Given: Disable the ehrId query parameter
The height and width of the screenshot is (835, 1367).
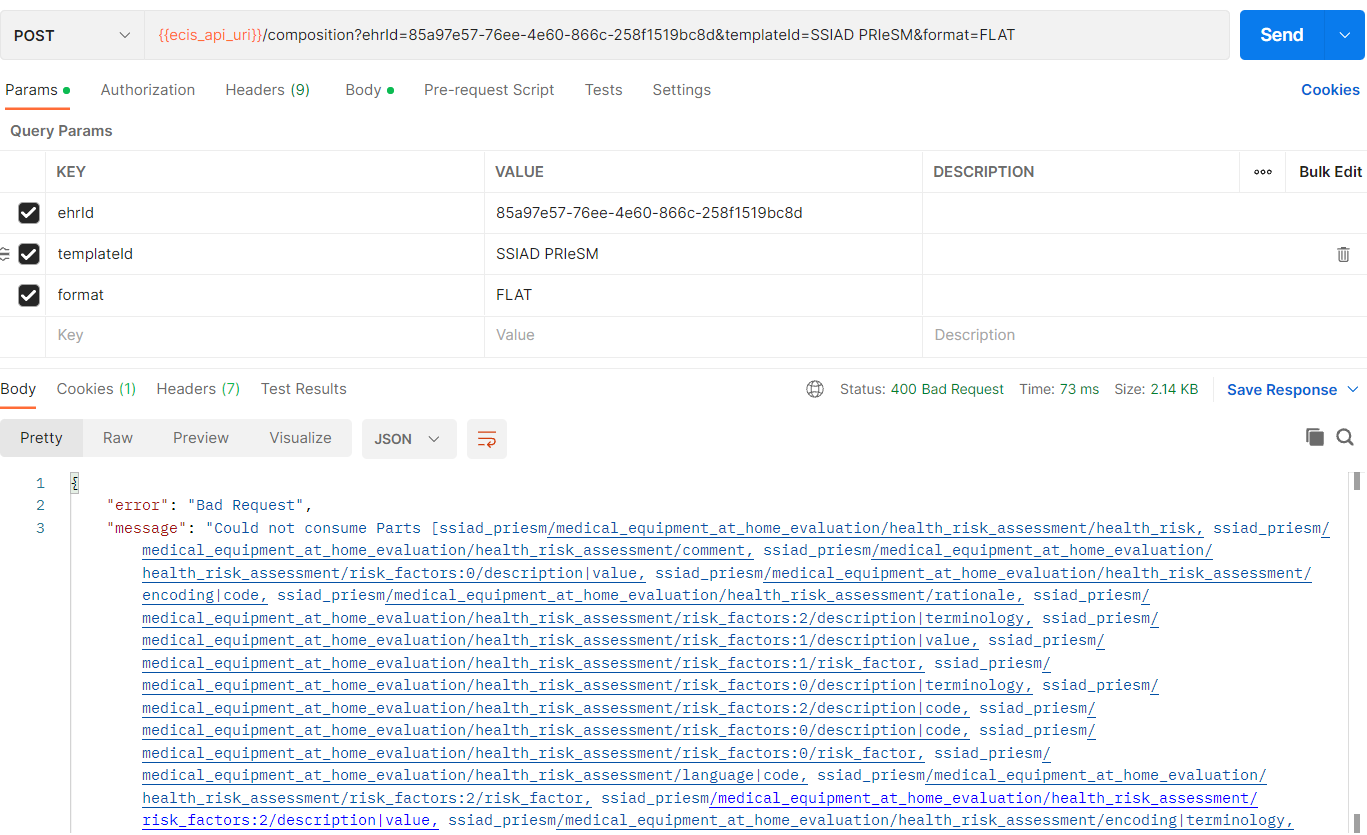Looking at the screenshot, I should point(28,212).
